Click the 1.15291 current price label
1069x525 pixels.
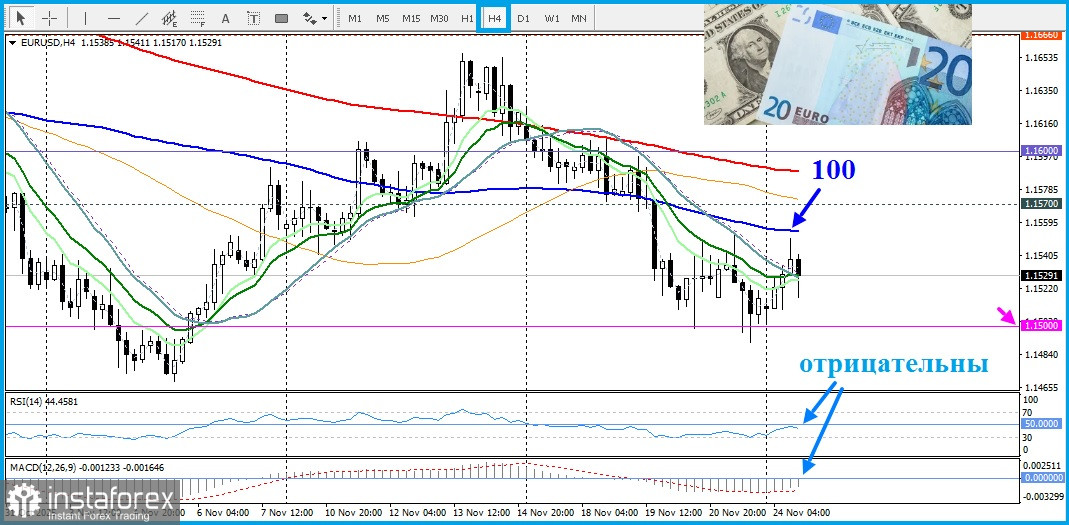pos(1040,275)
